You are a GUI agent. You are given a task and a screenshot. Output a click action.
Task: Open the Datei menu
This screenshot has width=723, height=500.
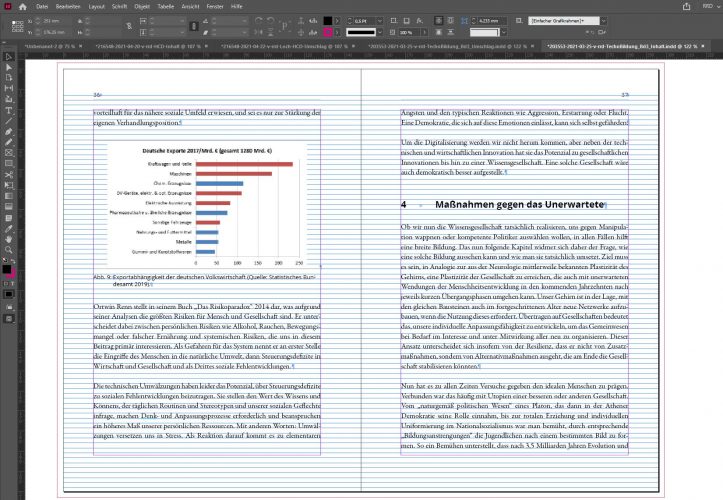click(x=42, y=6)
